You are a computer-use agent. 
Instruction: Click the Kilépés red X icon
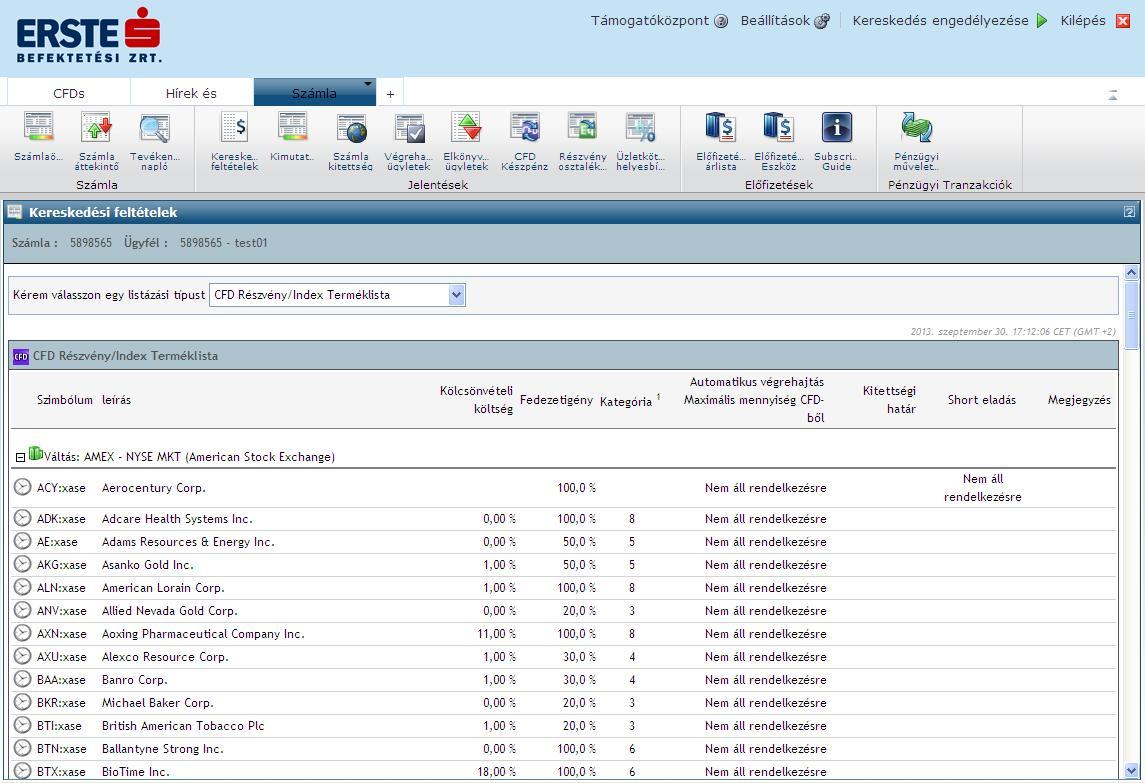click(x=1123, y=21)
